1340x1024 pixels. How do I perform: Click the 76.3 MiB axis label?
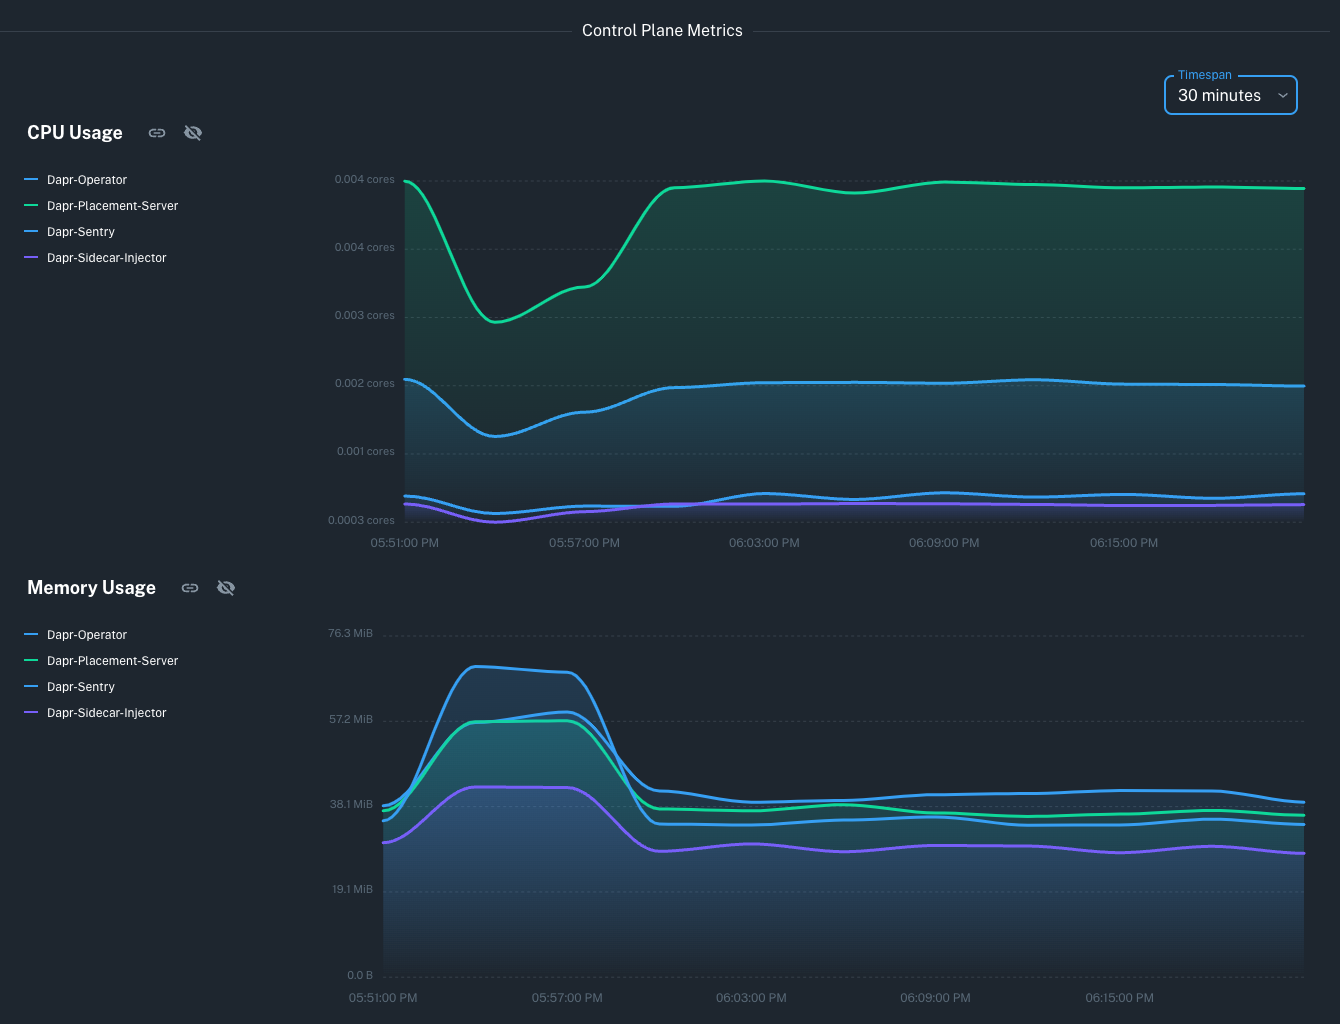click(x=350, y=634)
